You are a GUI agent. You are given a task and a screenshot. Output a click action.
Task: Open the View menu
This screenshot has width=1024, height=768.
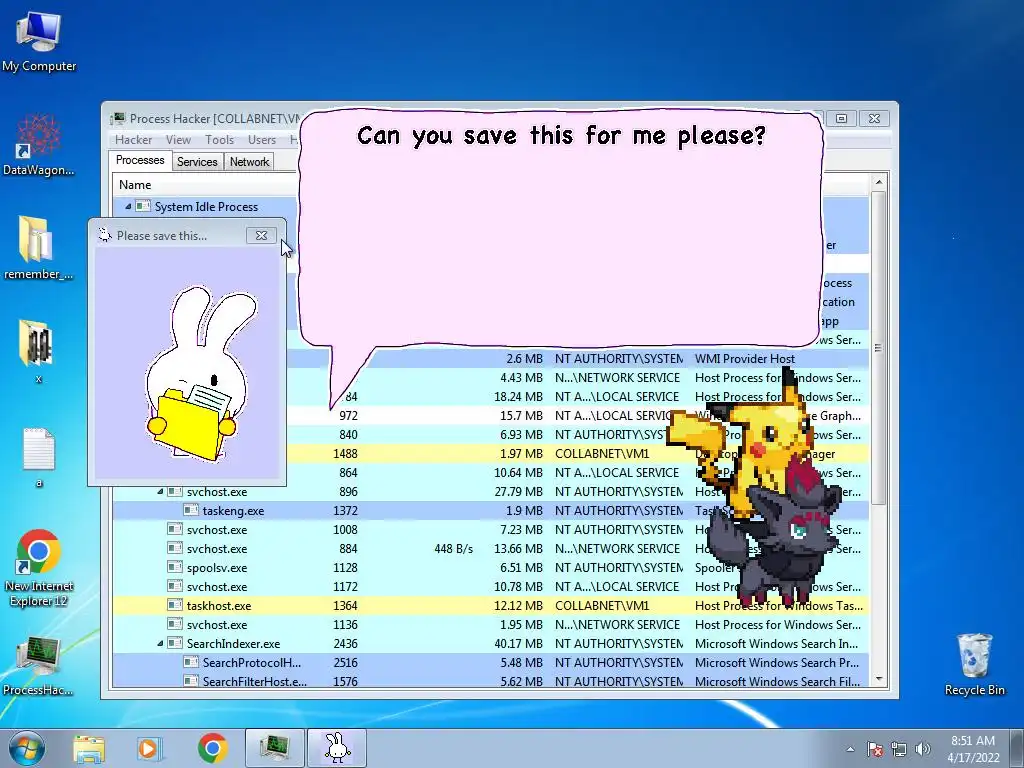tap(178, 140)
